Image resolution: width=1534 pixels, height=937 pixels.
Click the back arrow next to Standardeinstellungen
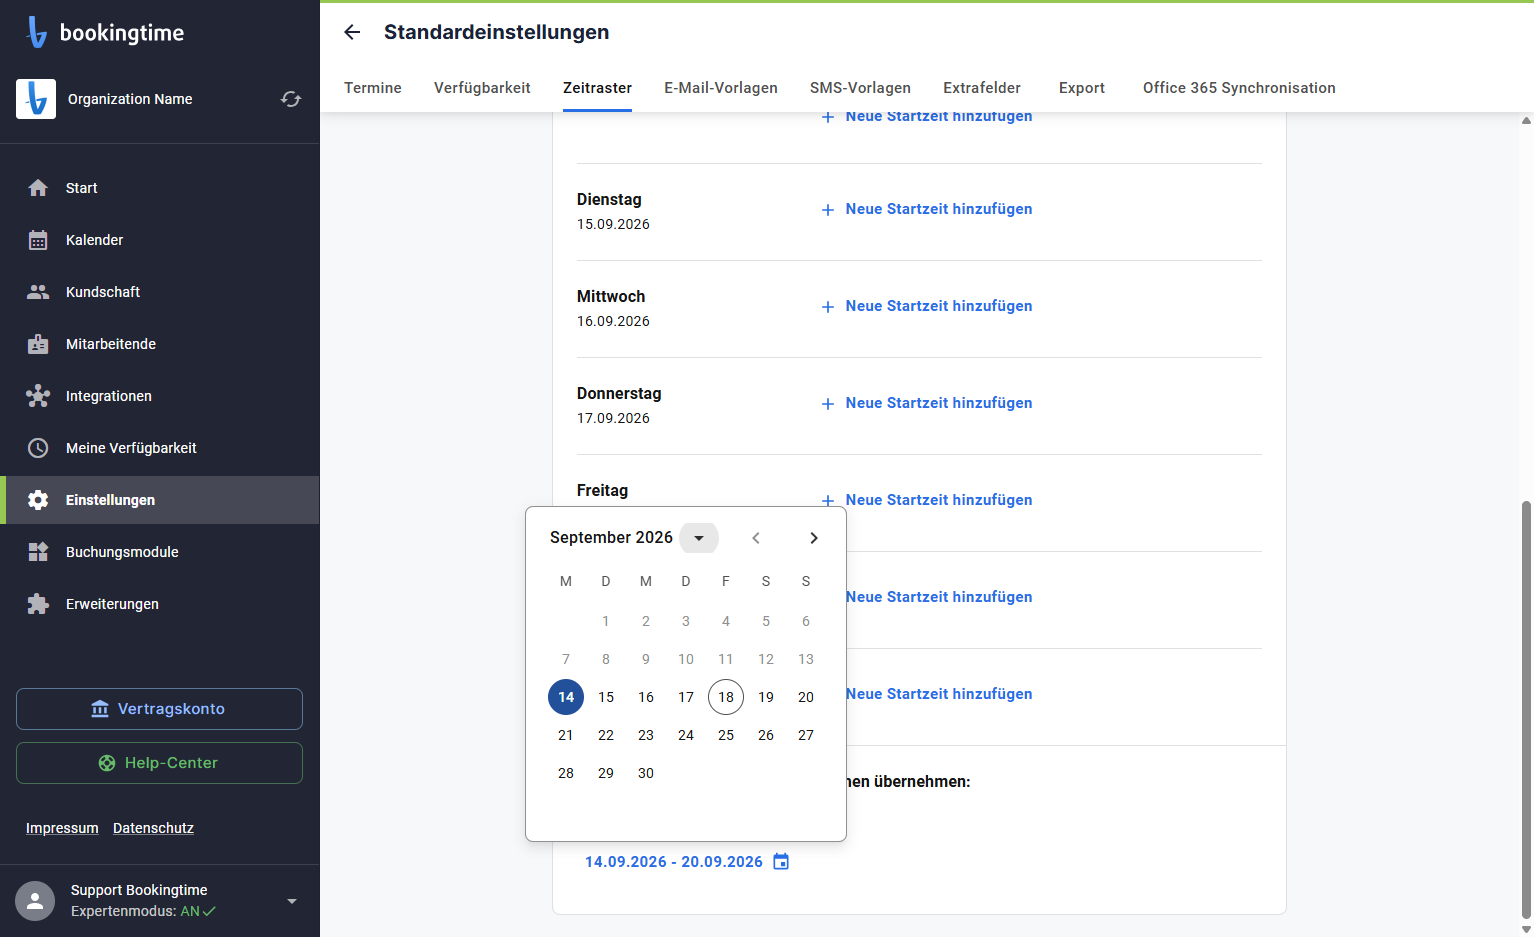coord(352,32)
